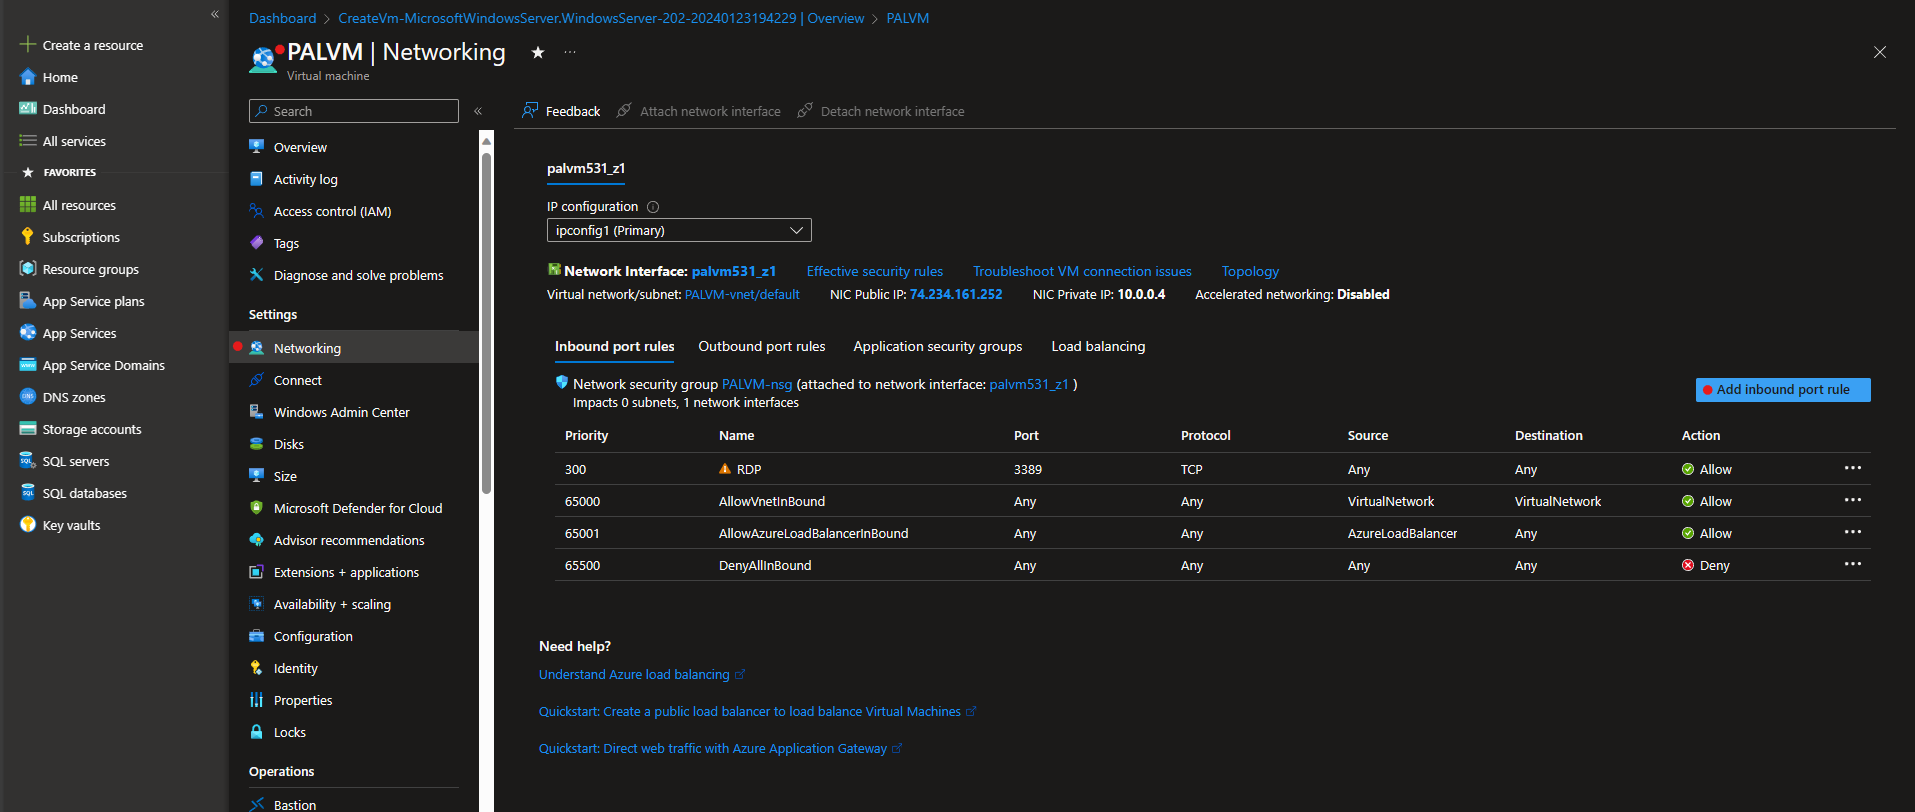This screenshot has height=812, width=1915.
Task: Click PALVM breadcrumb link
Action: click(x=907, y=18)
